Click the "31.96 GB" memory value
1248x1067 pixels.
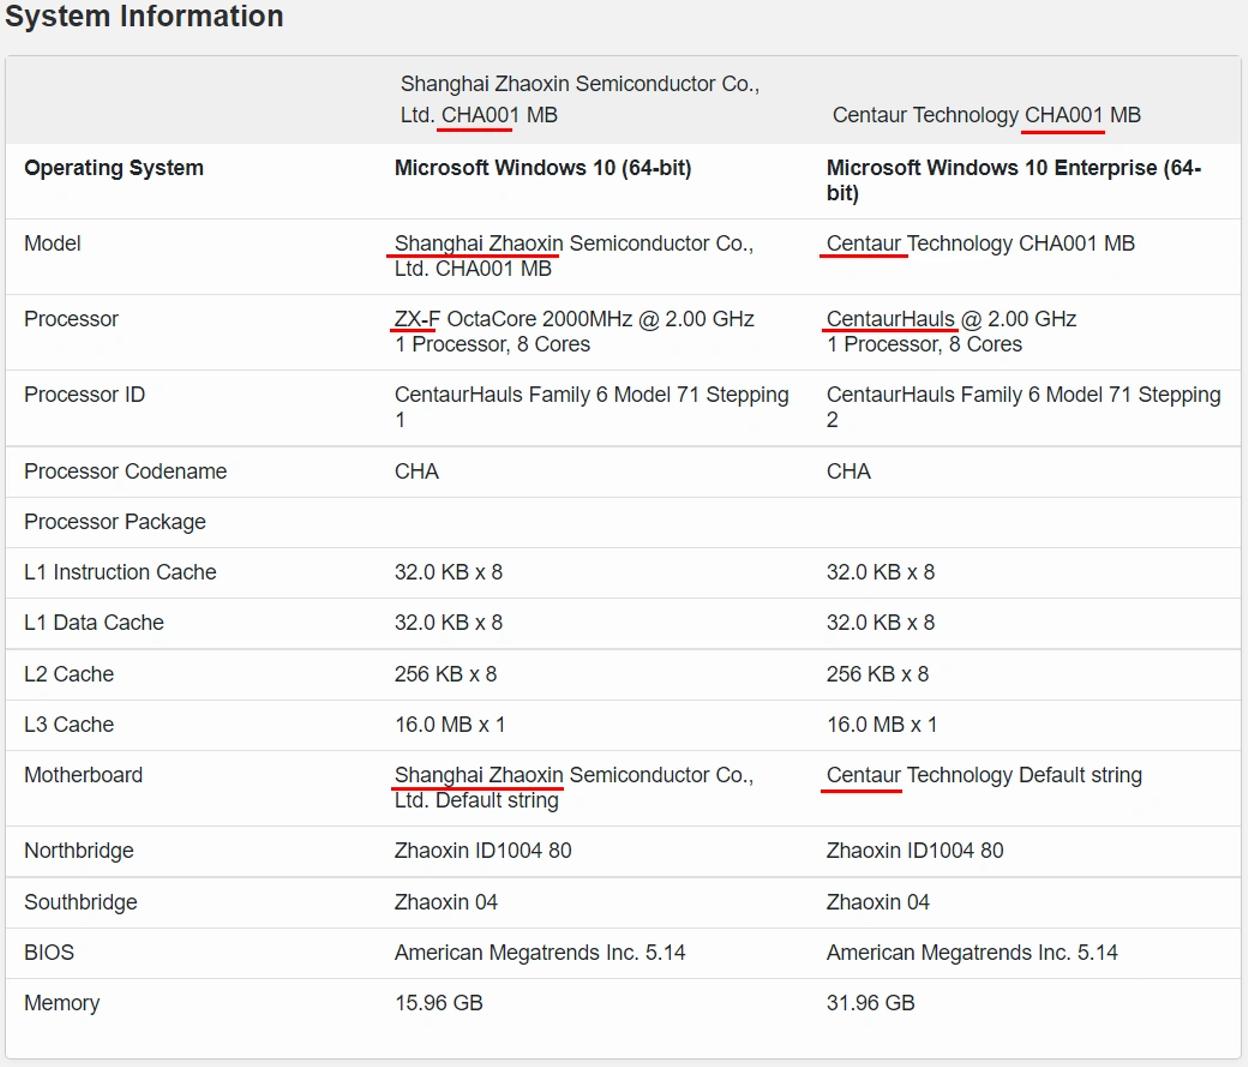point(871,1003)
